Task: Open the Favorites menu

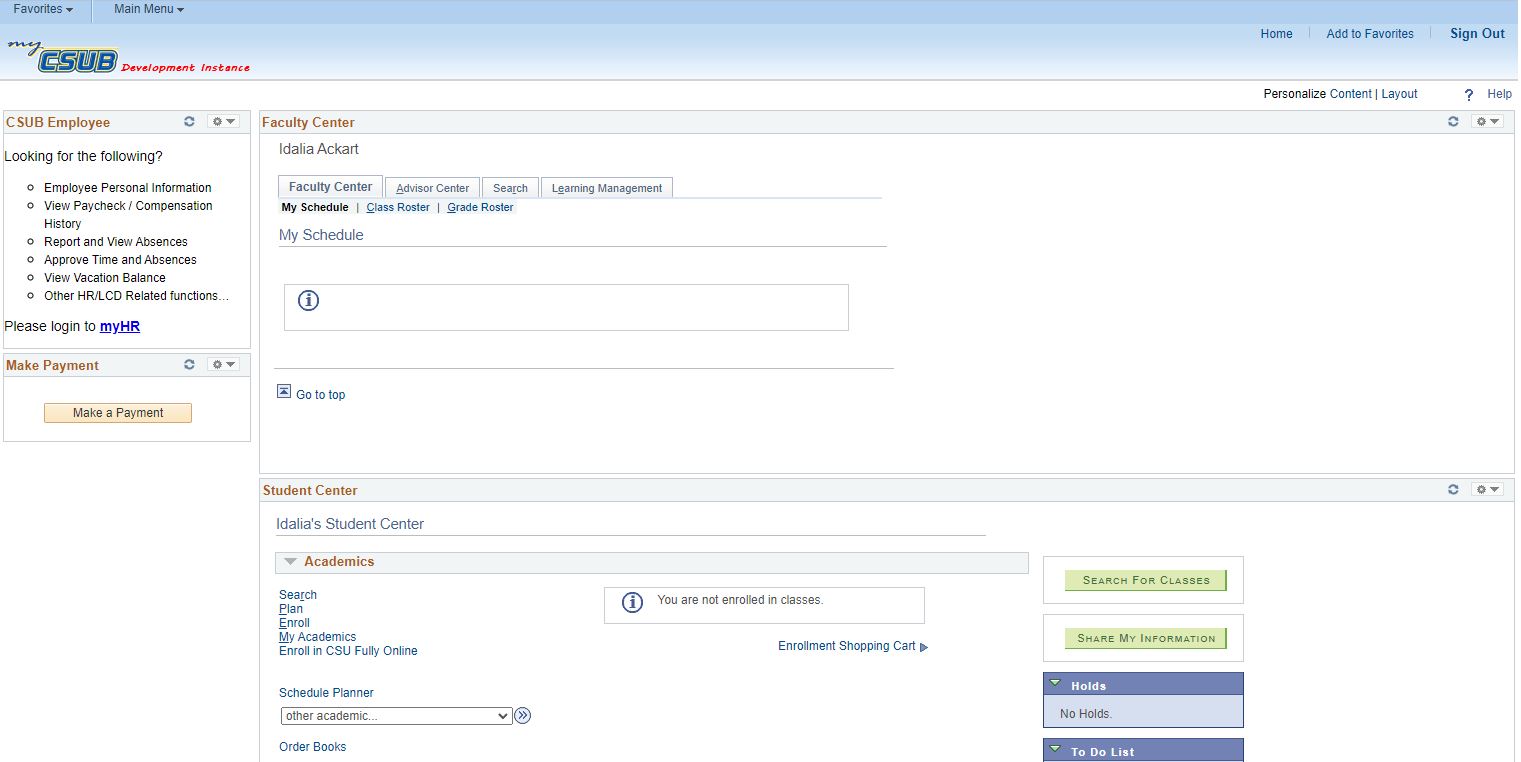Action: point(43,9)
